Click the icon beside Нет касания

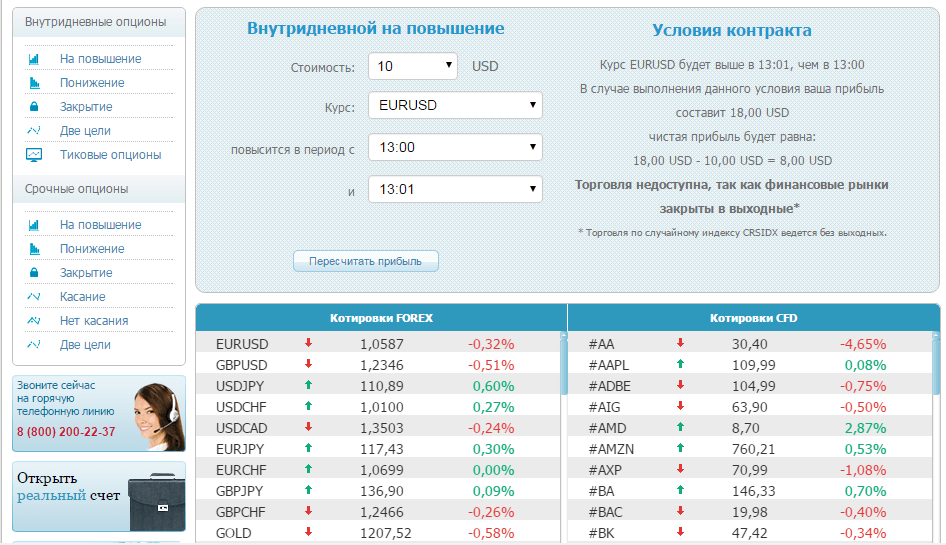point(34,320)
